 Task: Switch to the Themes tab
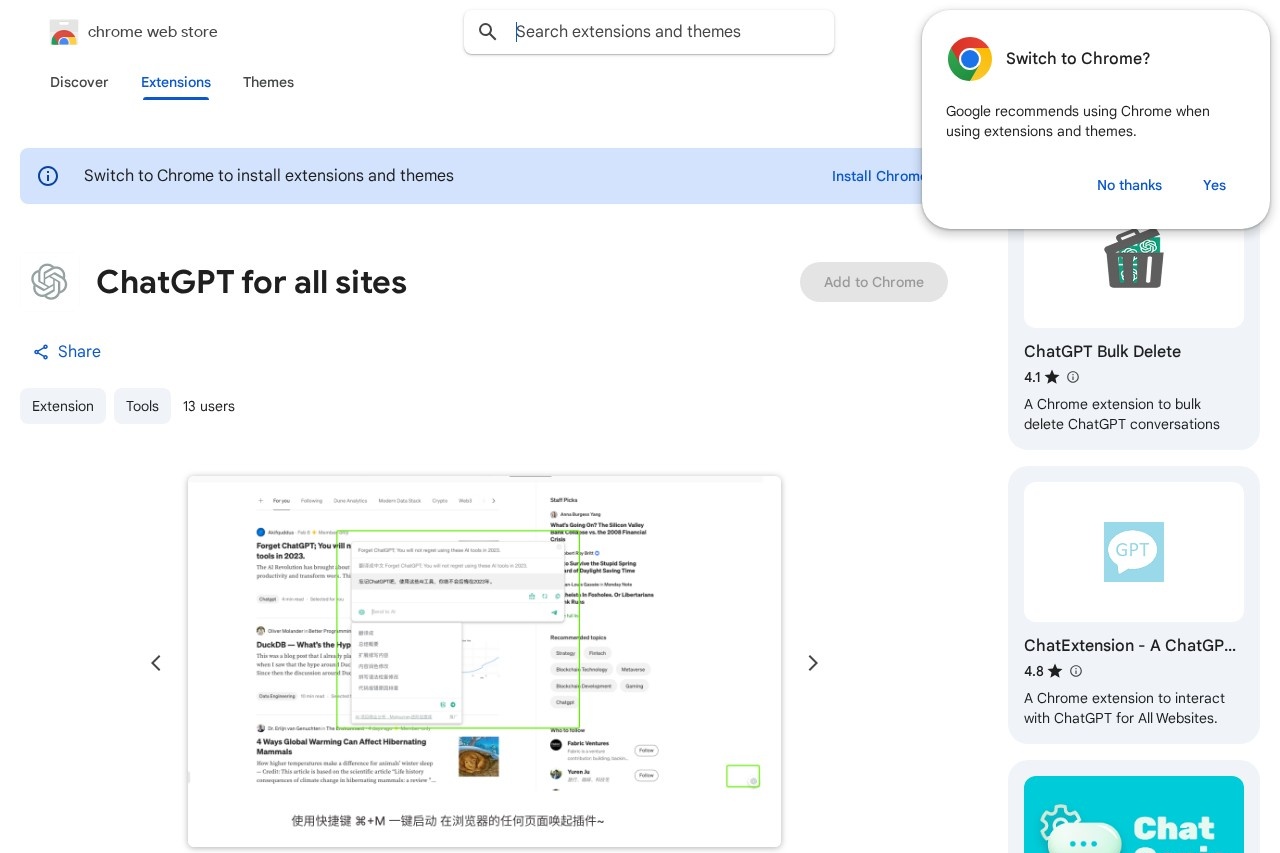tap(268, 83)
